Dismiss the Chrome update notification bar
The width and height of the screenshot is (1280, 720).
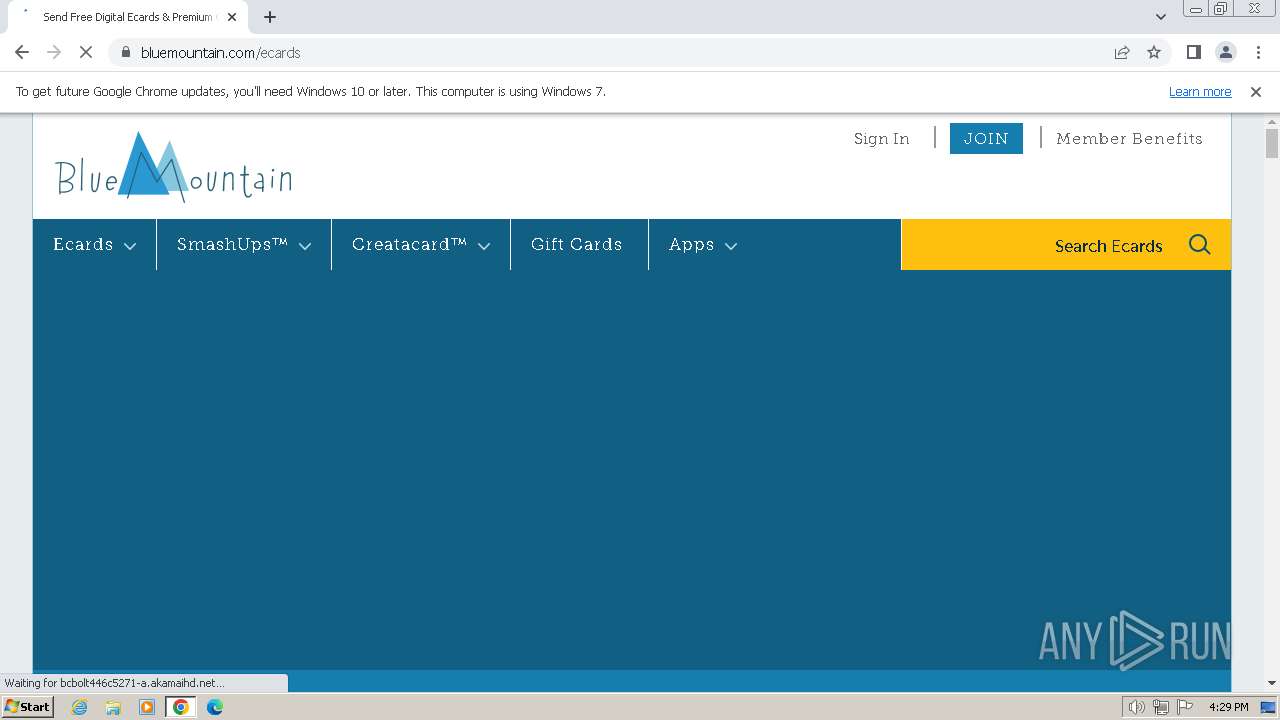[x=1256, y=91]
